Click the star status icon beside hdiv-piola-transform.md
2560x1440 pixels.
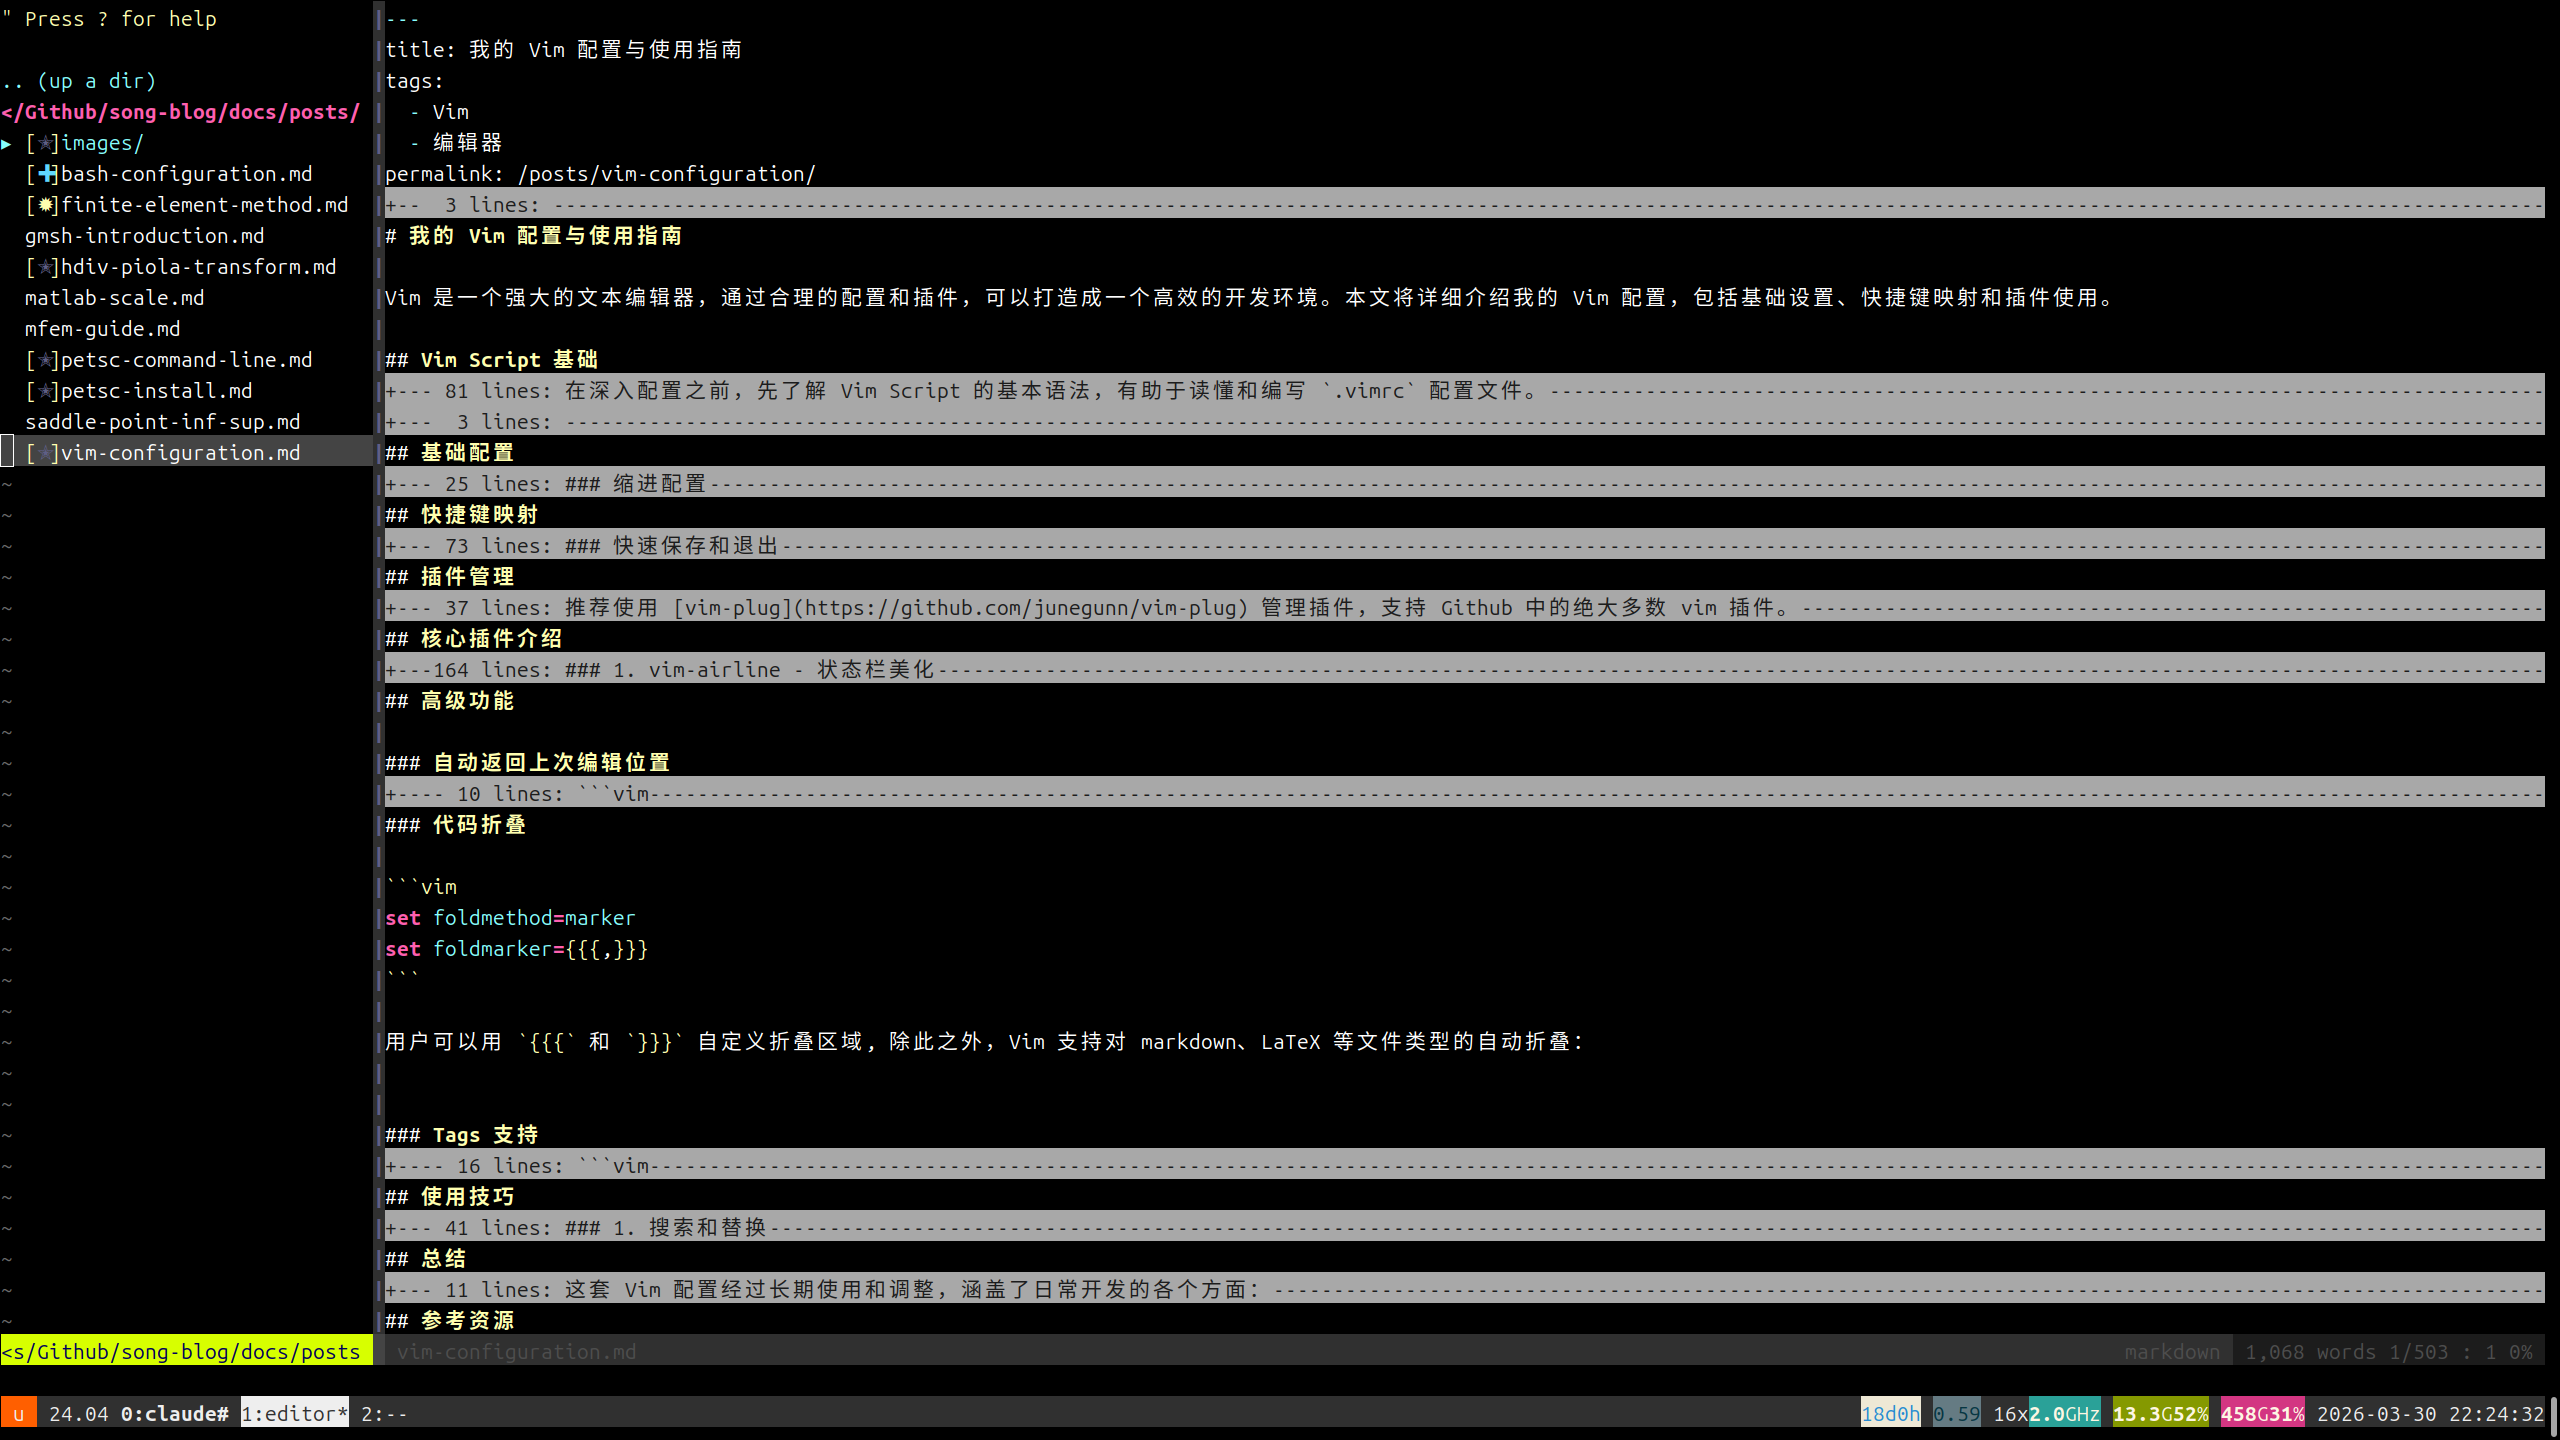pos(46,267)
